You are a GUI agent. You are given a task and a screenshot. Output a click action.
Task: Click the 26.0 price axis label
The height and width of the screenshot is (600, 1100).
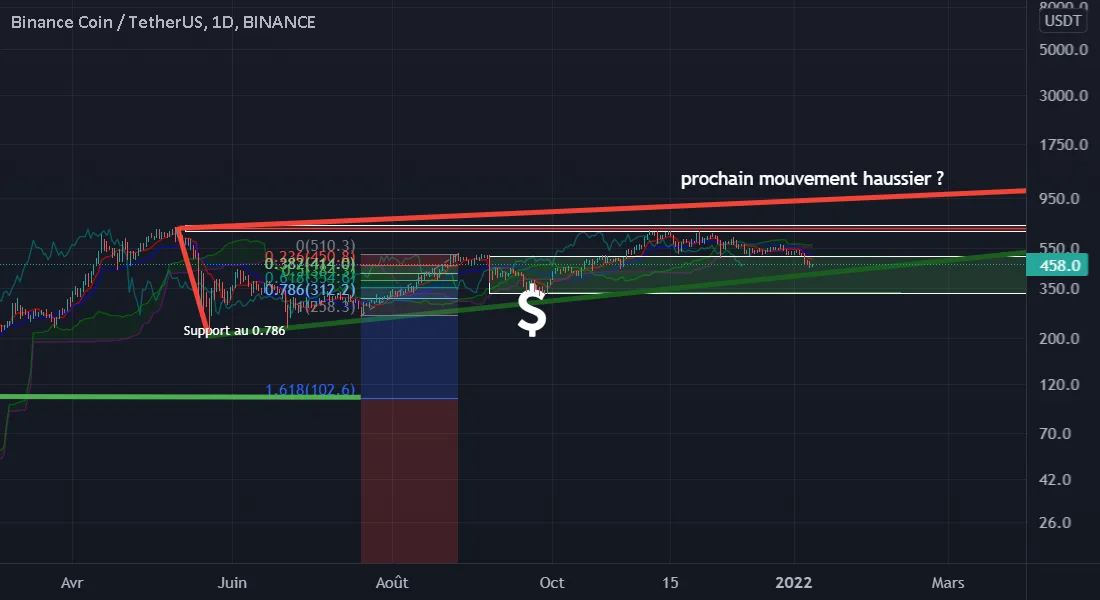1055,523
